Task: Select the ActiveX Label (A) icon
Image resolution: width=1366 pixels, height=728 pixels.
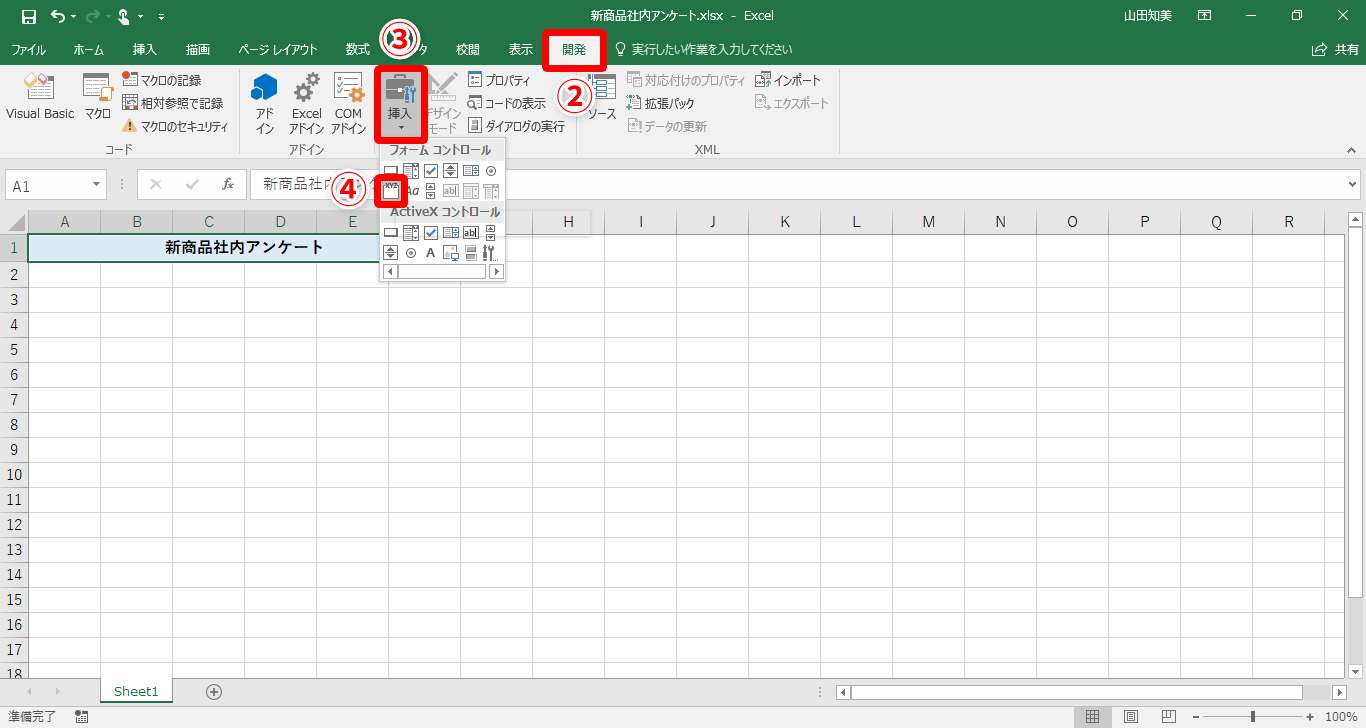Action: tap(431, 253)
